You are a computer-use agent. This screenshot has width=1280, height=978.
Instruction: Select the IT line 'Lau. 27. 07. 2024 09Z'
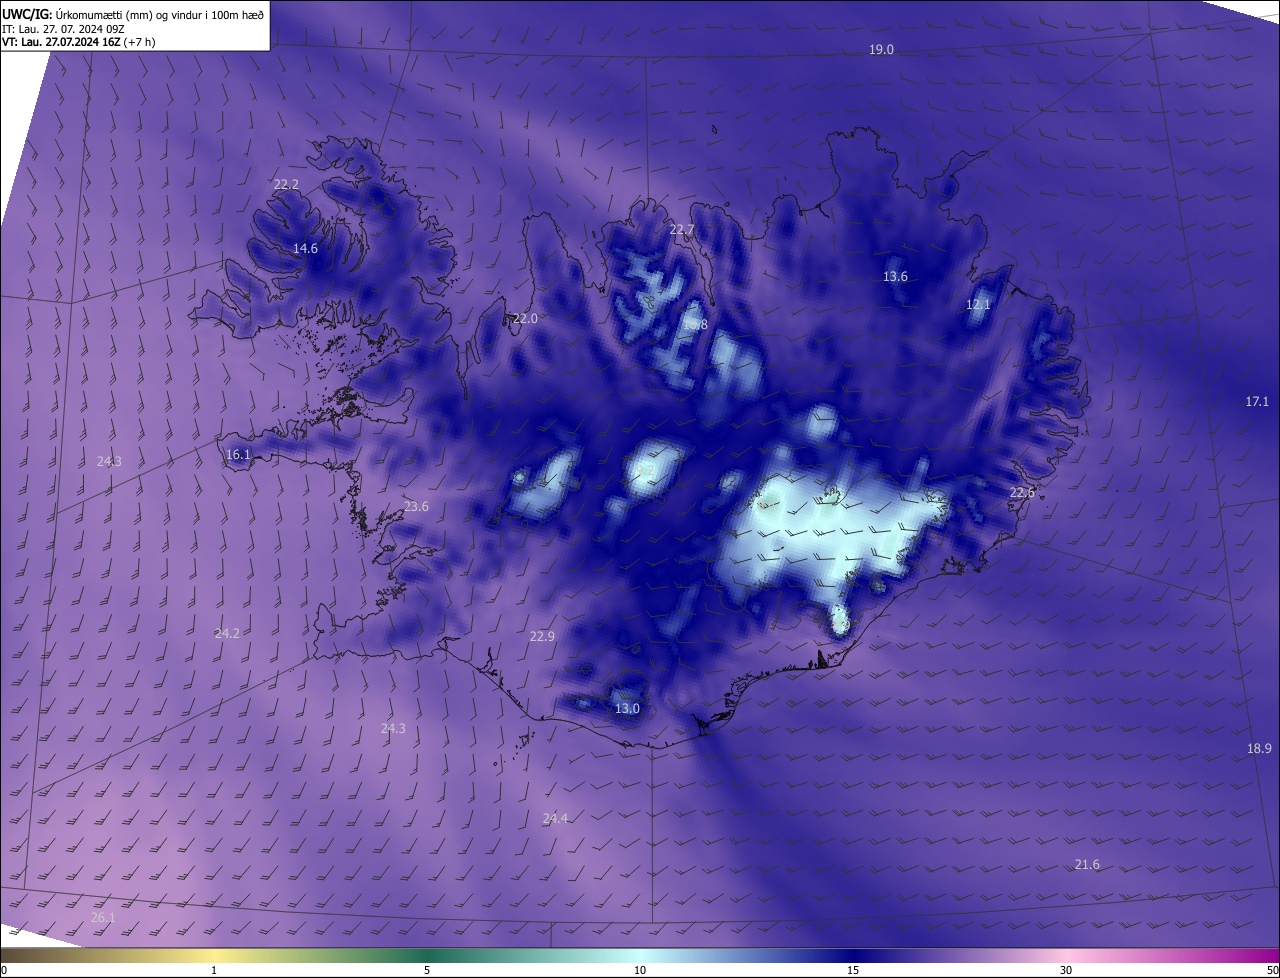pos(71,28)
